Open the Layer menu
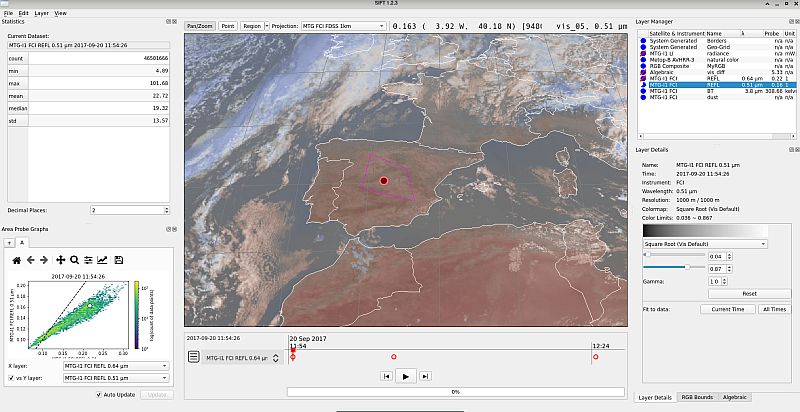 point(41,13)
